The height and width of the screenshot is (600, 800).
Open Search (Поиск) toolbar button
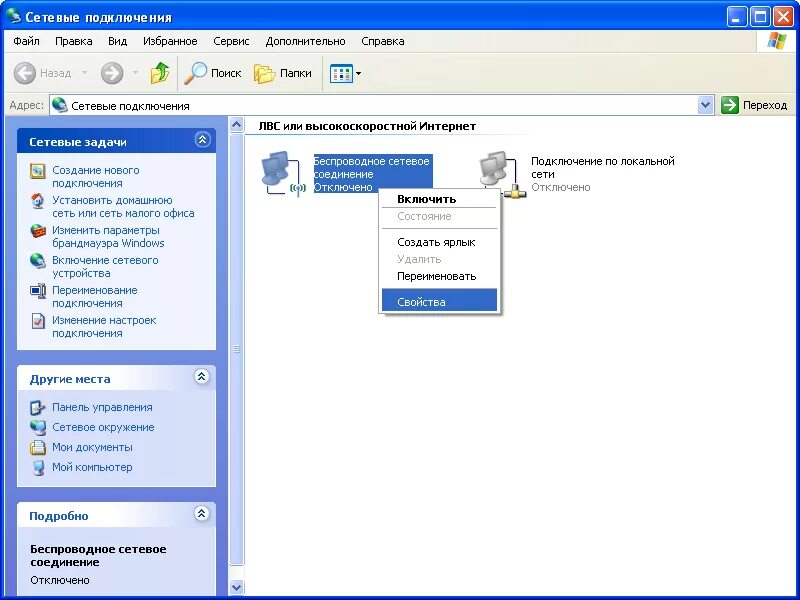tap(213, 73)
